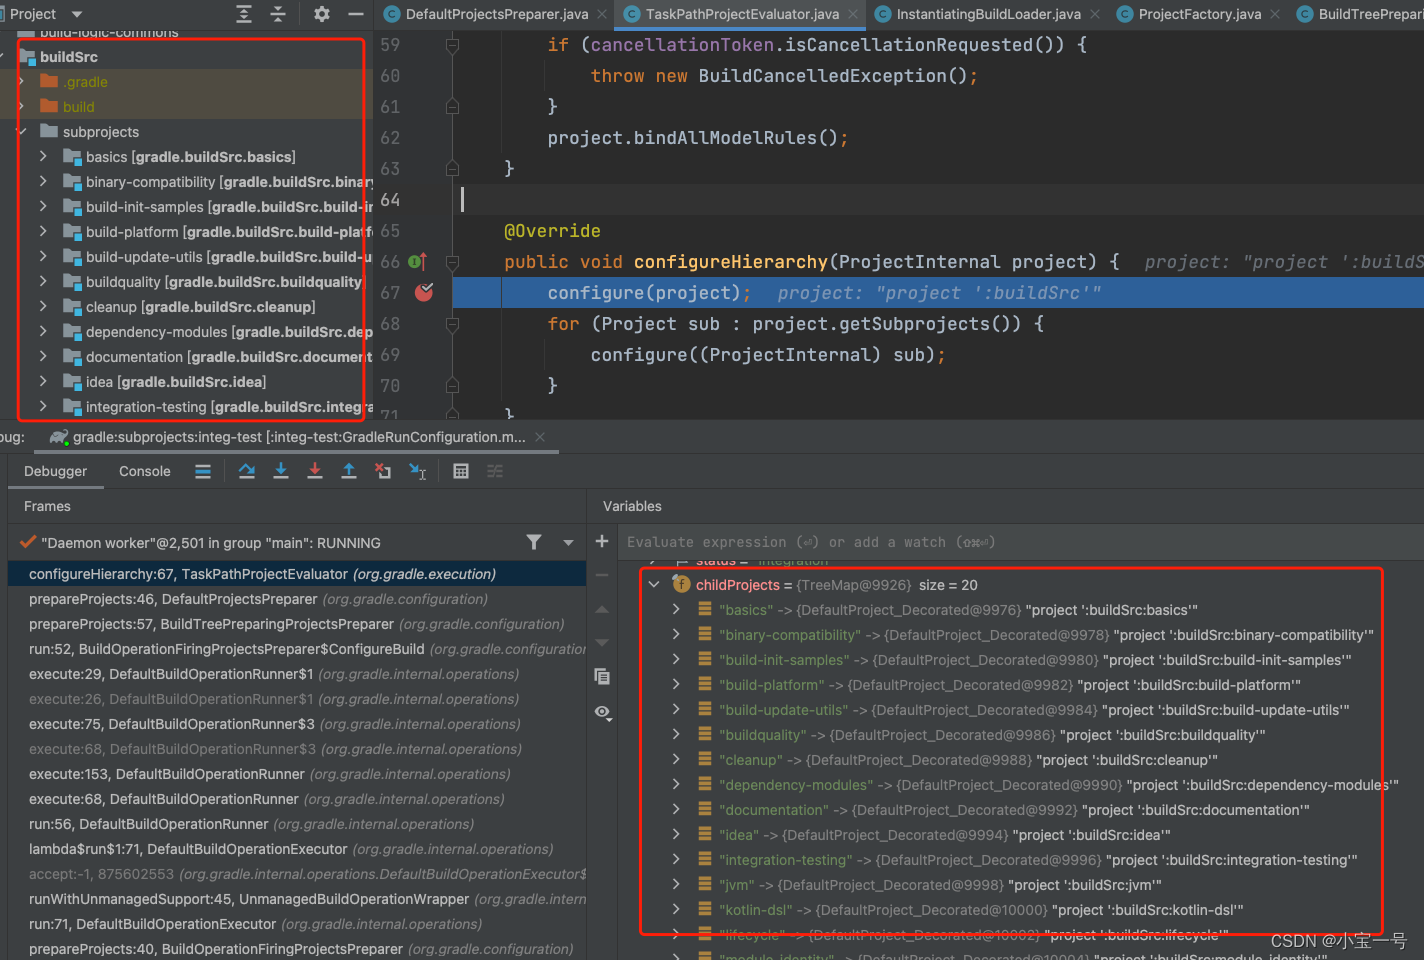The image size is (1424, 960).
Task: Expand the "basics" map entry
Action: click(x=676, y=610)
